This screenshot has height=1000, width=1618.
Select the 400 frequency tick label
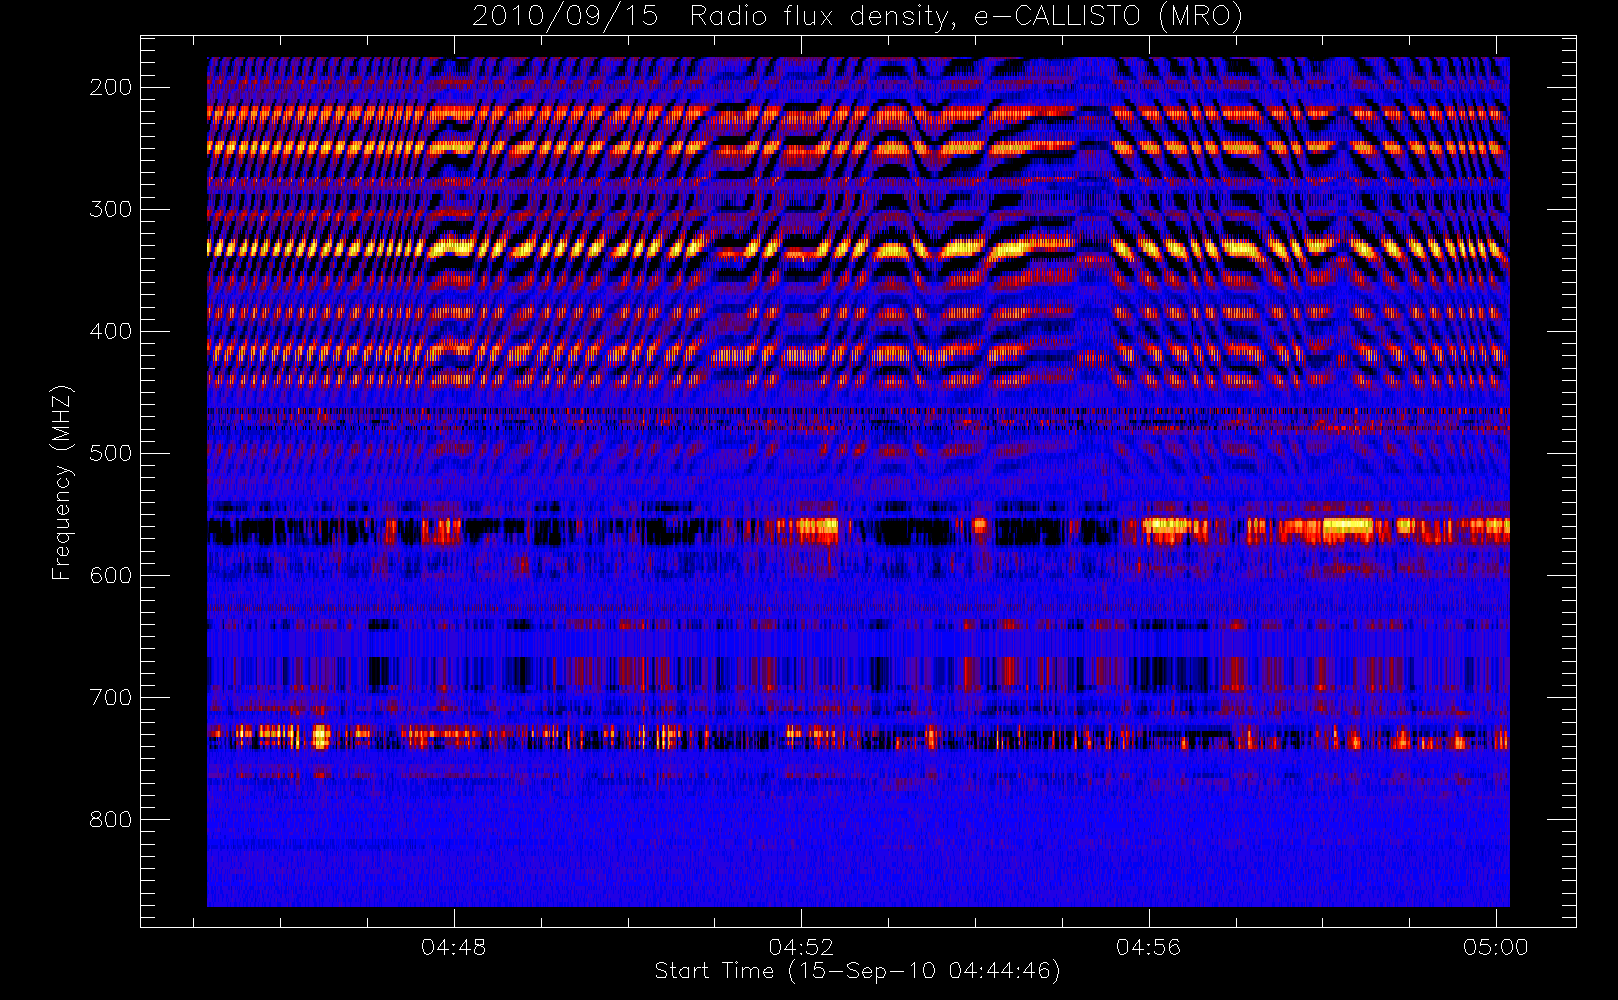point(110,331)
